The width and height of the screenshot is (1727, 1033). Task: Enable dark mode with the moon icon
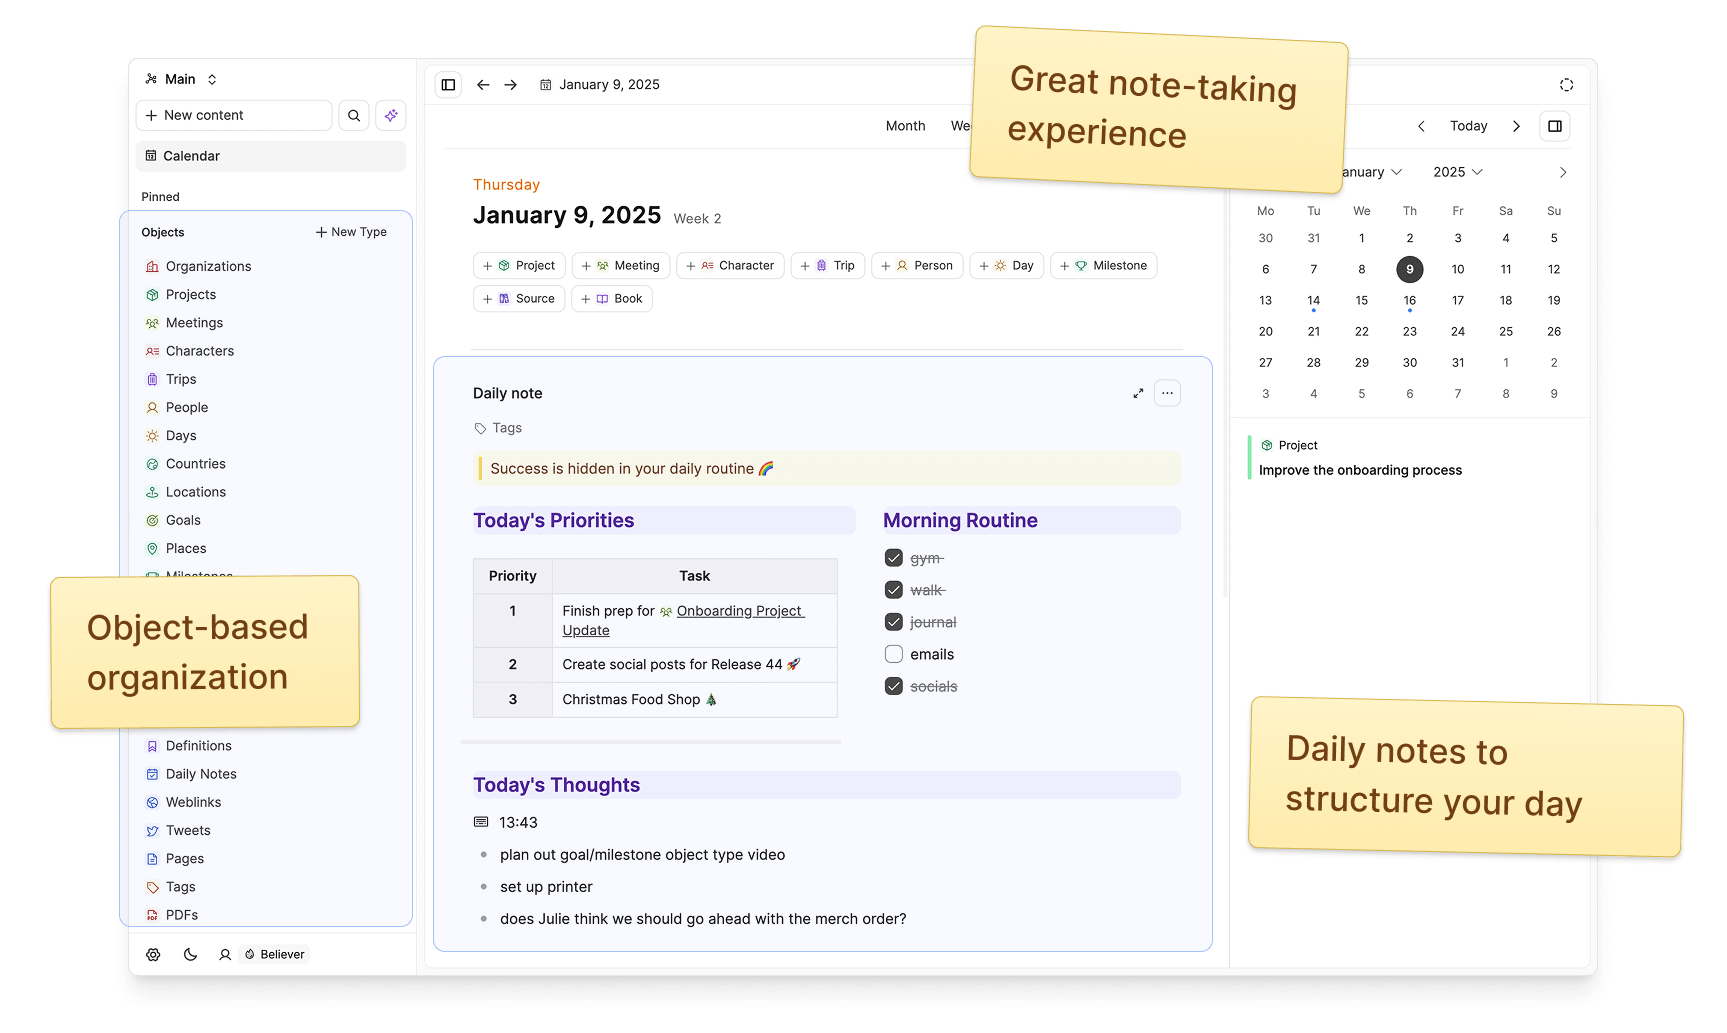coord(190,954)
